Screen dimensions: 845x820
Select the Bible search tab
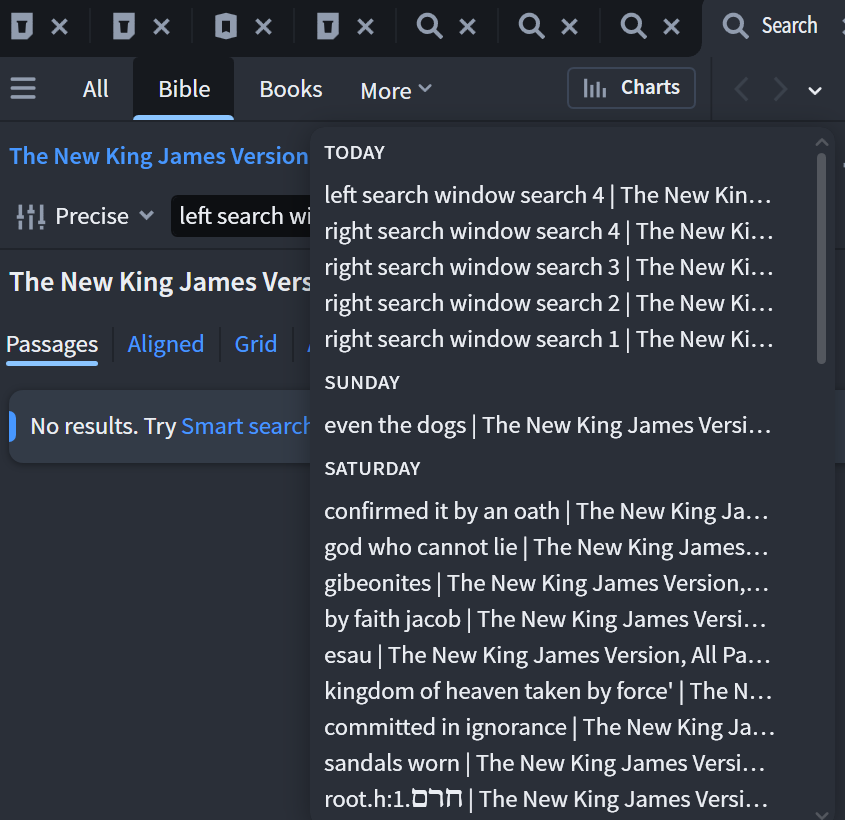tap(184, 89)
